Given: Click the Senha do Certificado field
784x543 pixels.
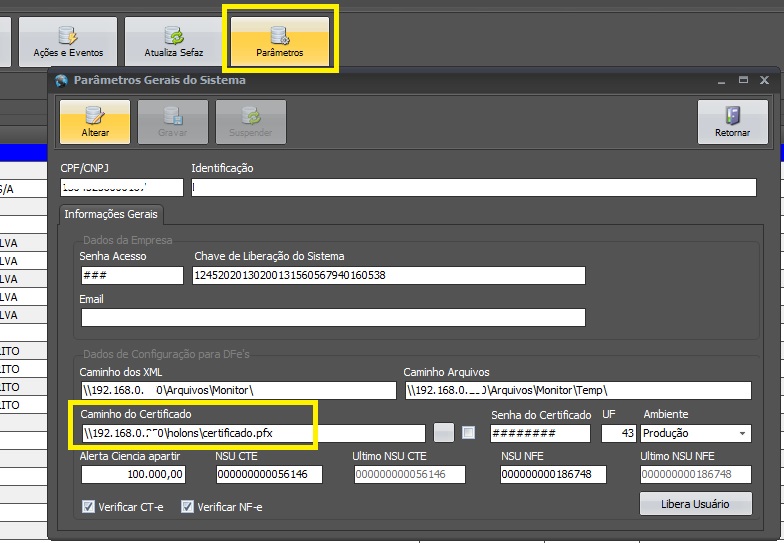Looking at the screenshot, I should (540, 433).
